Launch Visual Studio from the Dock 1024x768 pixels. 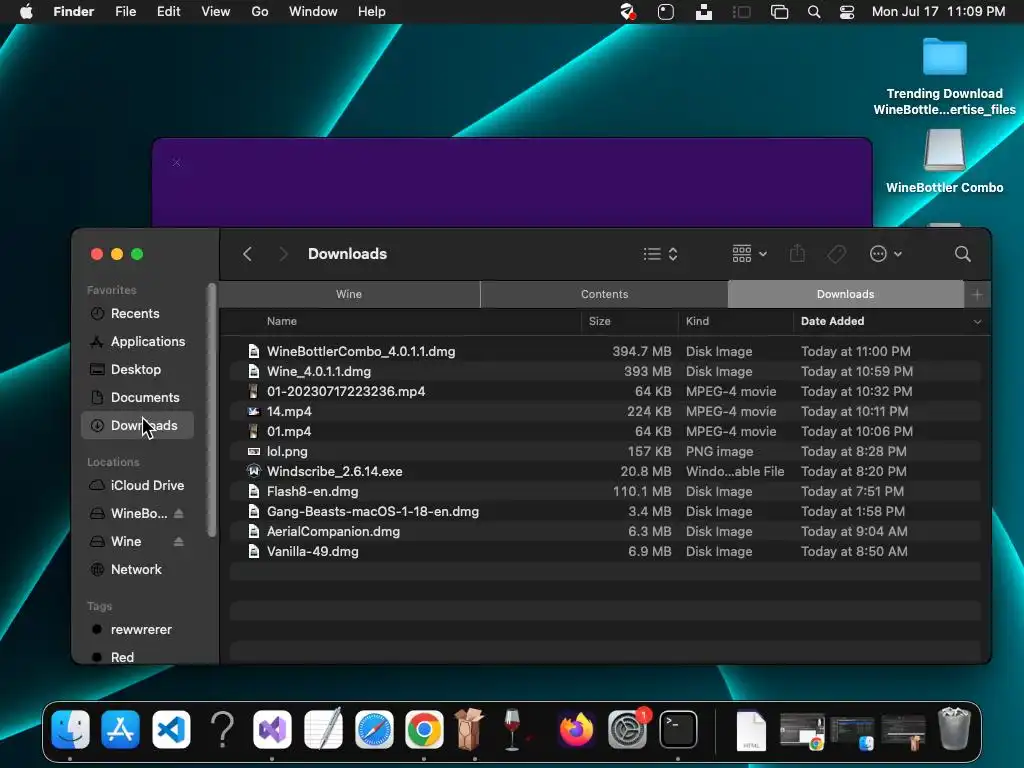[x=272, y=729]
